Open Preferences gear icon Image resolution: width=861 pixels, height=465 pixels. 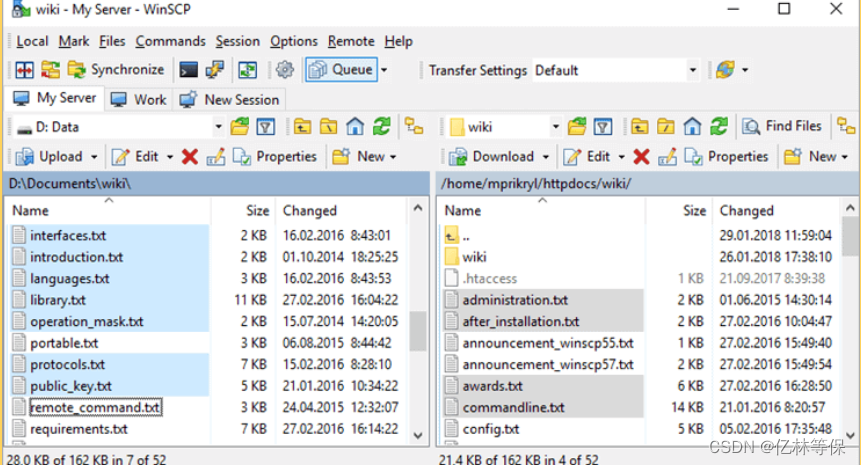tap(284, 70)
